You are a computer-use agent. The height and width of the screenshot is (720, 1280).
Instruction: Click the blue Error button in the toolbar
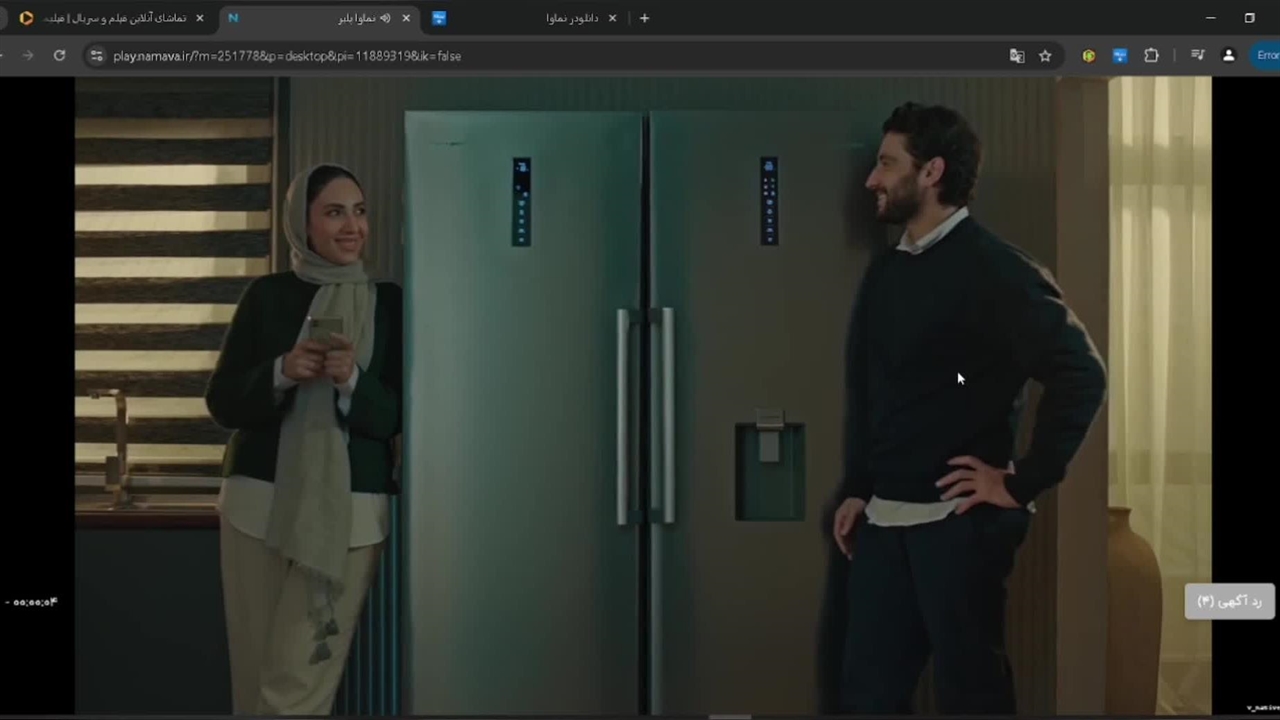coord(1266,56)
